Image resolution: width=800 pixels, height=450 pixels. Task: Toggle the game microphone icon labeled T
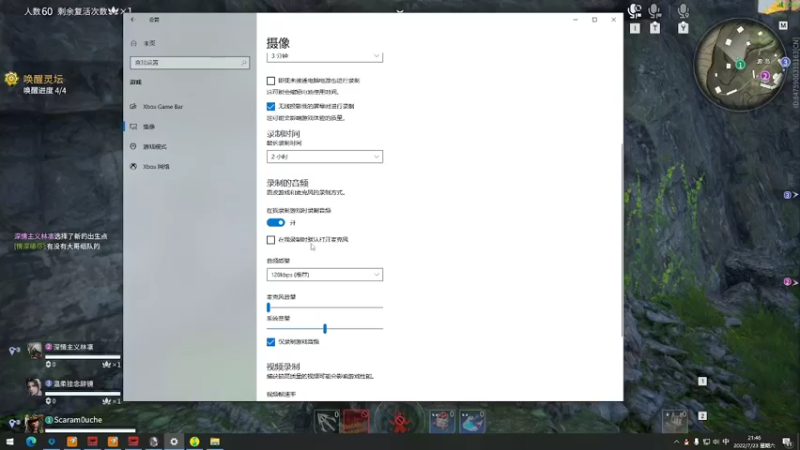[655, 11]
